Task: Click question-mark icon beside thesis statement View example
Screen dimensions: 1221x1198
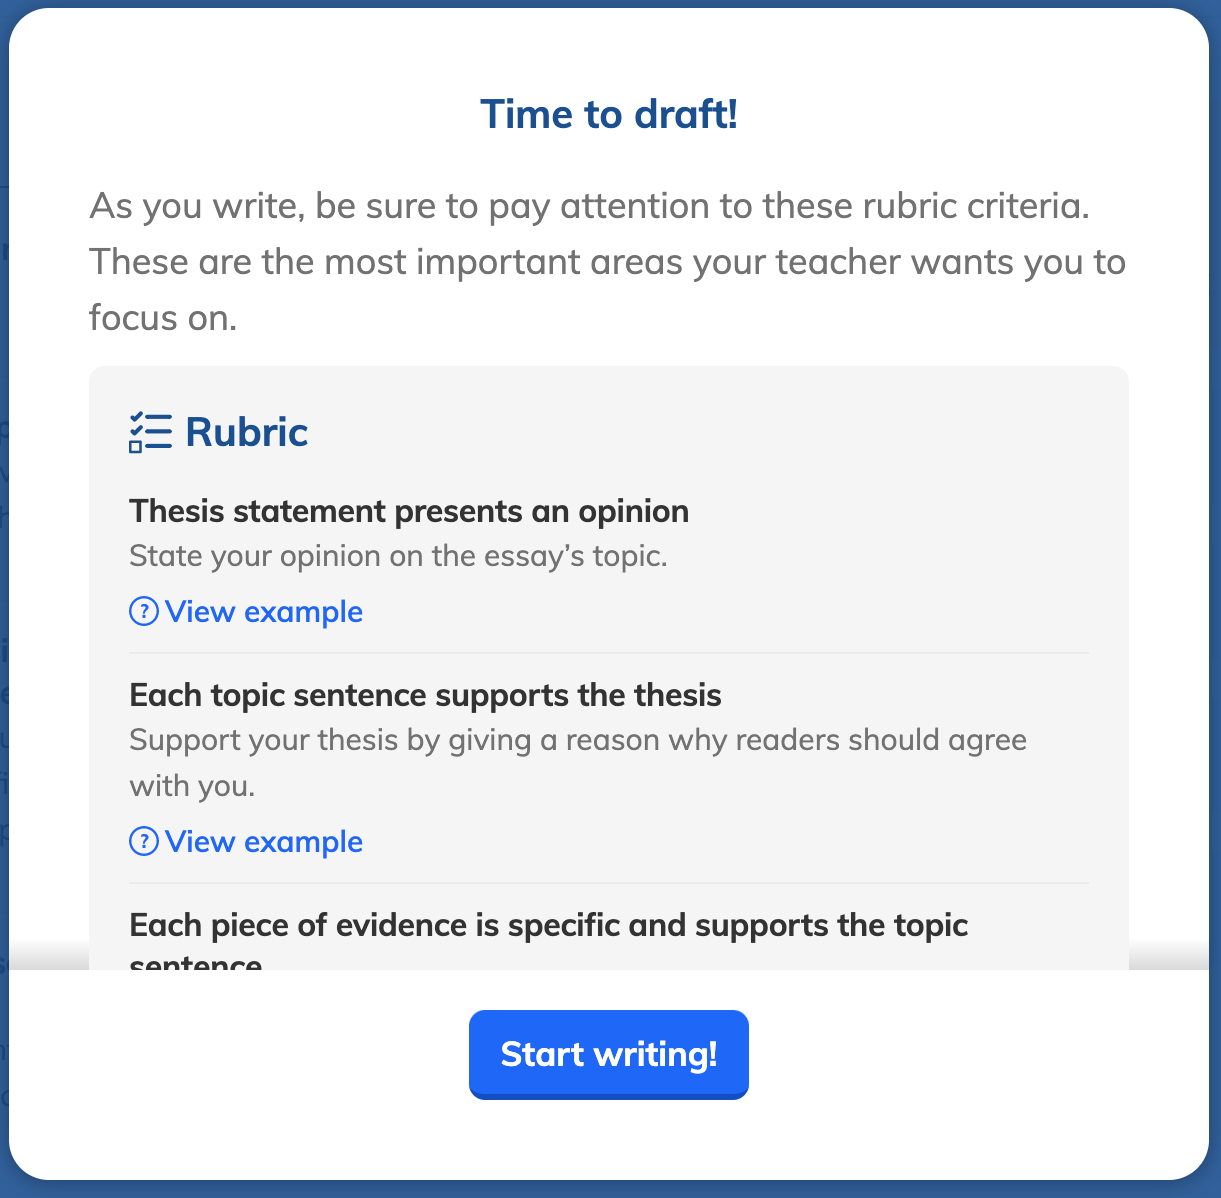Action: tap(144, 611)
